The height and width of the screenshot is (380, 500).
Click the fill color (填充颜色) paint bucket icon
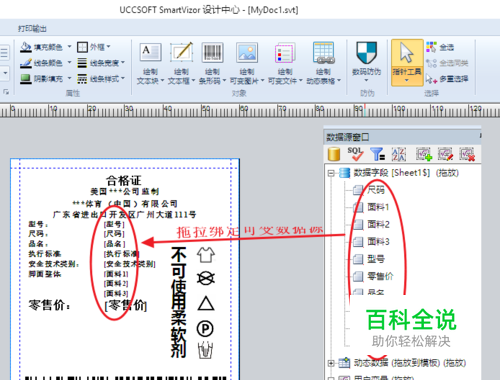[25, 47]
